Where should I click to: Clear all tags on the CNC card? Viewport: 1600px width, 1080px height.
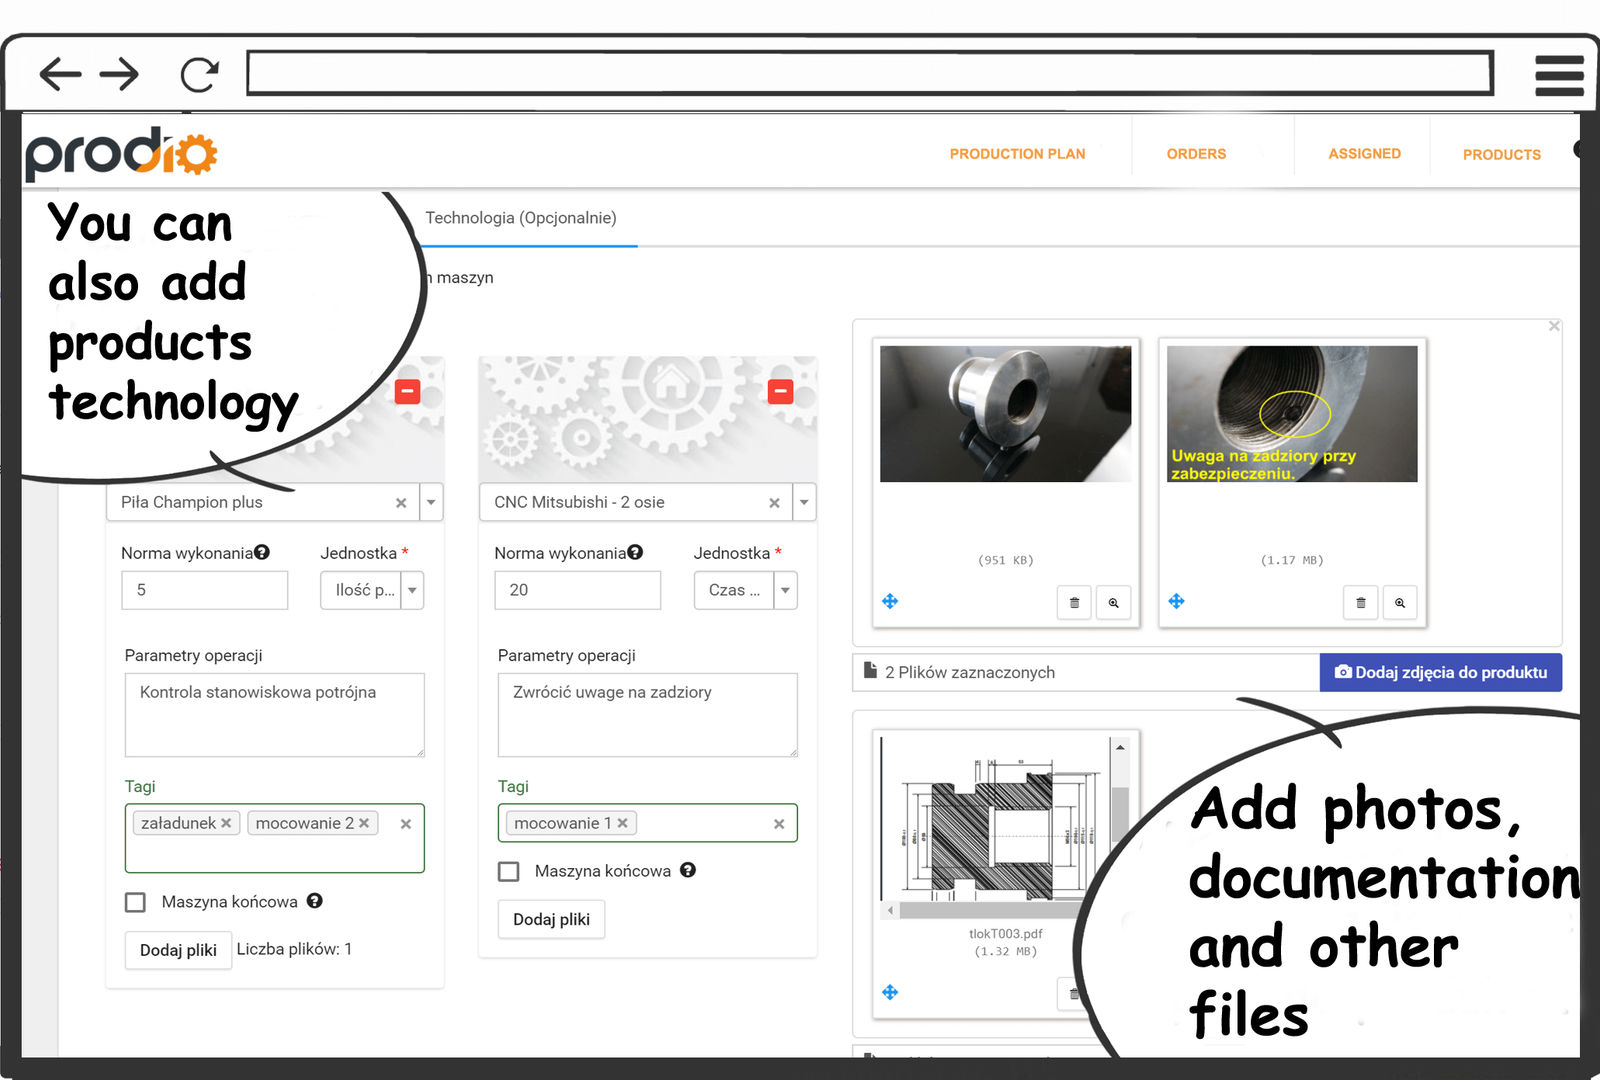[x=779, y=824]
